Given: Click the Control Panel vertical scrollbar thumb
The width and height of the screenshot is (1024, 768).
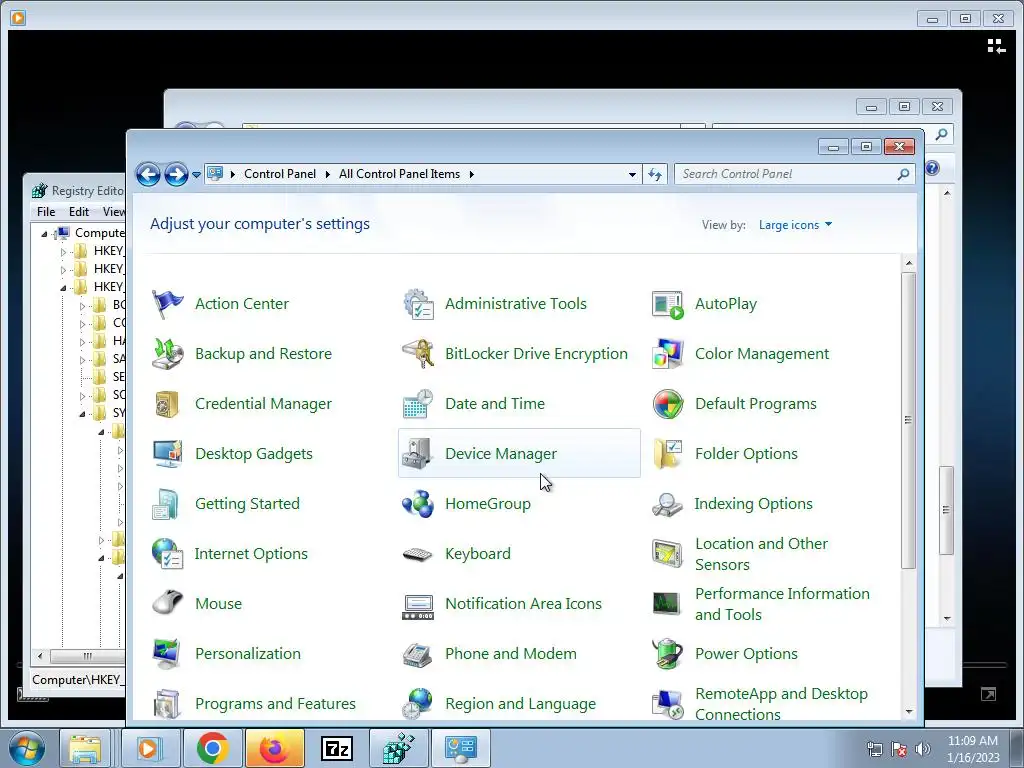Looking at the screenshot, I should point(908,420).
